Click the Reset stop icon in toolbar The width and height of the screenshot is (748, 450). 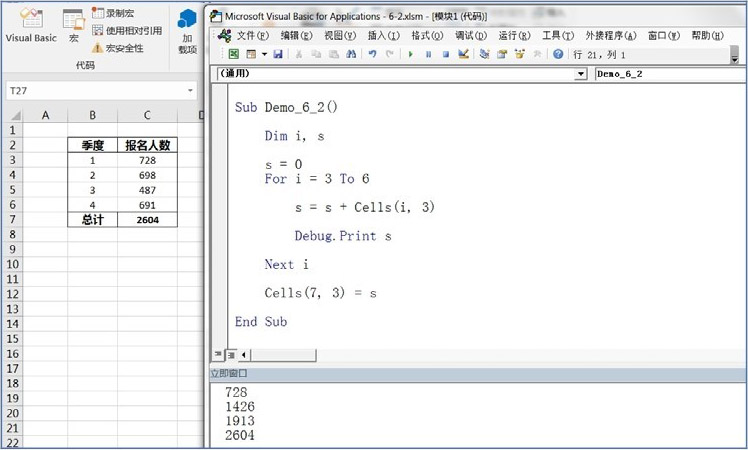pos(445,54)
